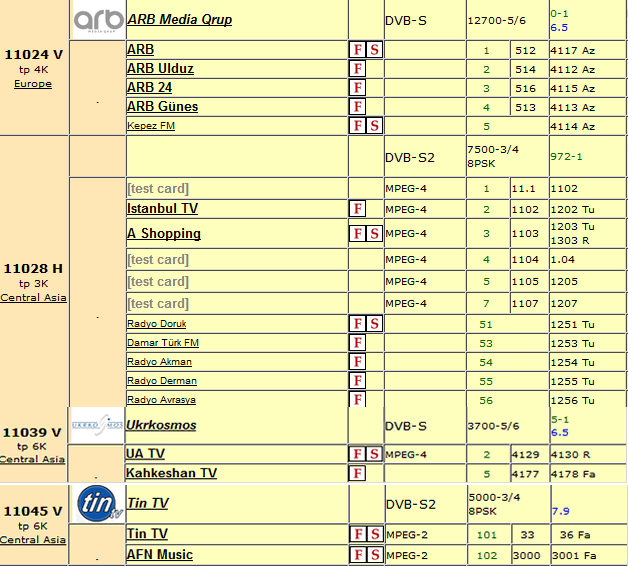Select audio PID text 4117 Az
Image resolution: width=628 pixels, height=567 pixels.
[573, 50]
